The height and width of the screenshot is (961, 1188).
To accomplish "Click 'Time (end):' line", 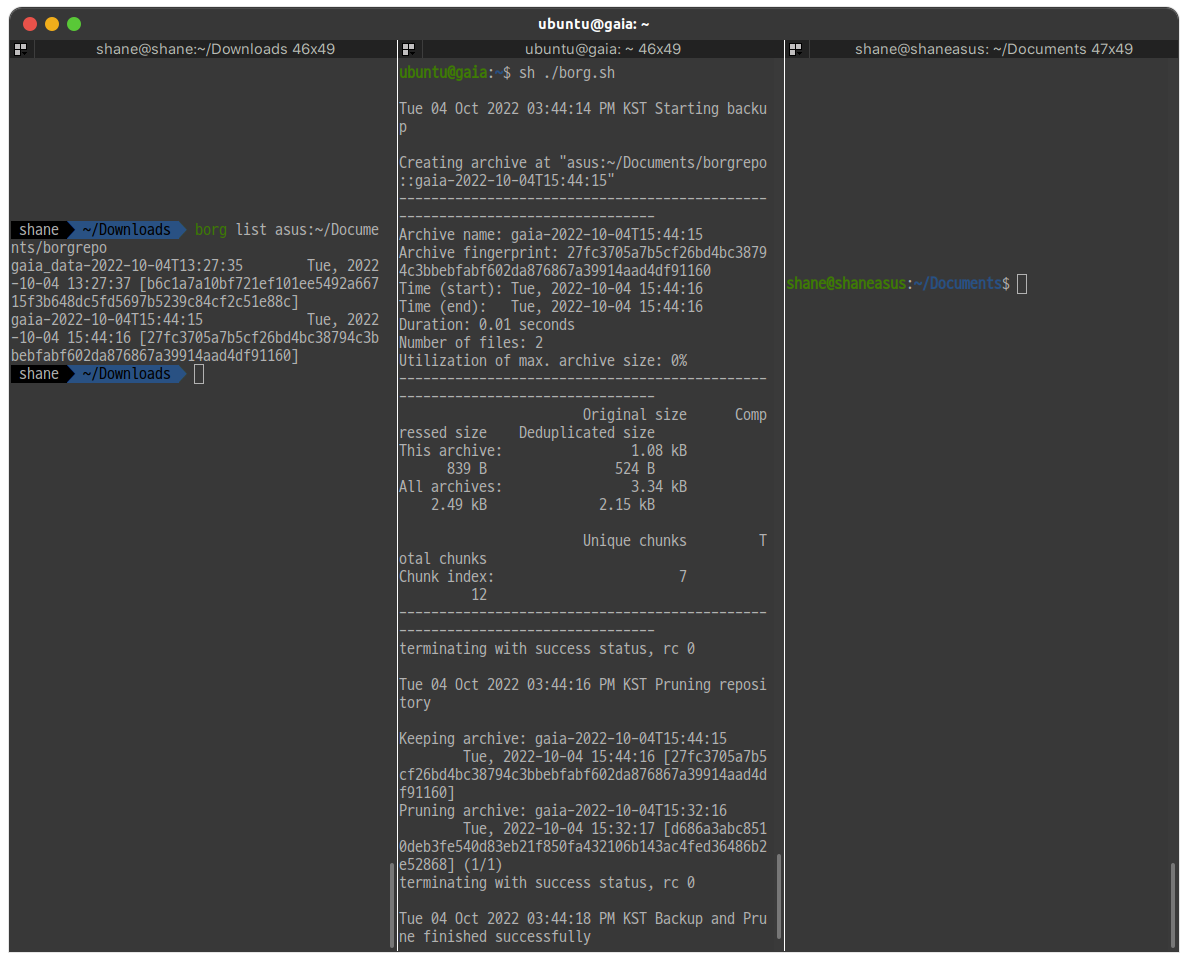I will (x=551, y=307).
